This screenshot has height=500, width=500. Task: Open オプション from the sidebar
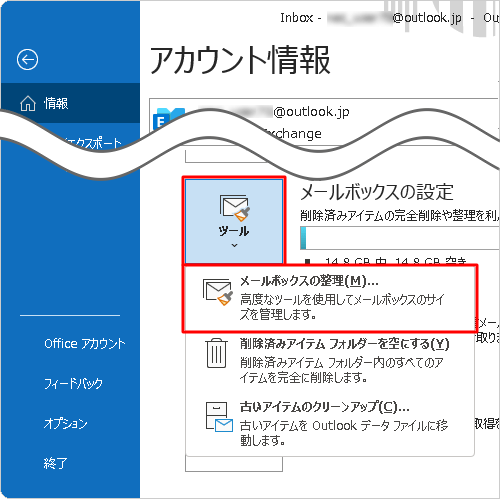pyautogui.click(x=66, y=423)
